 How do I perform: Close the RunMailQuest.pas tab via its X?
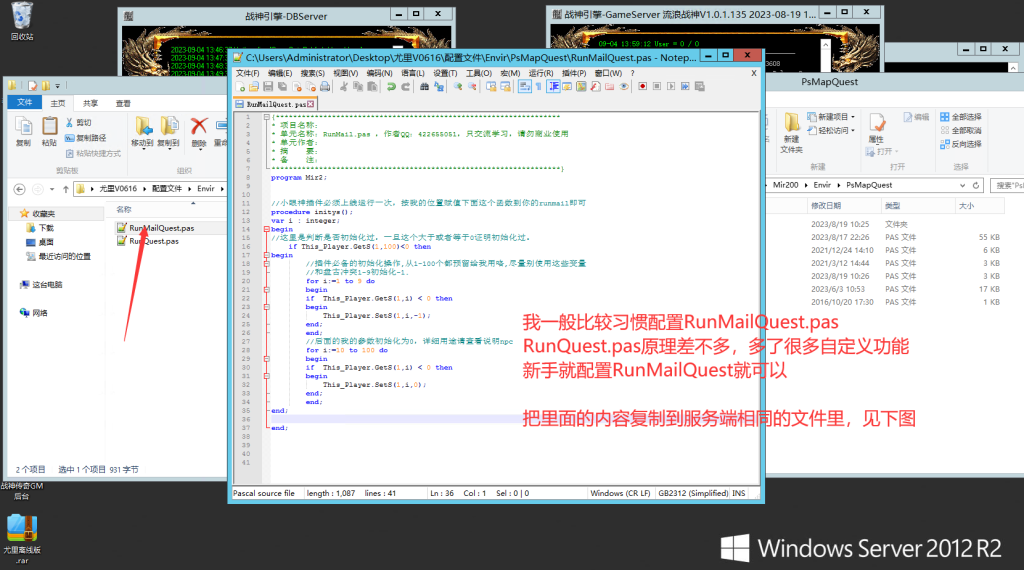(311, 104)
